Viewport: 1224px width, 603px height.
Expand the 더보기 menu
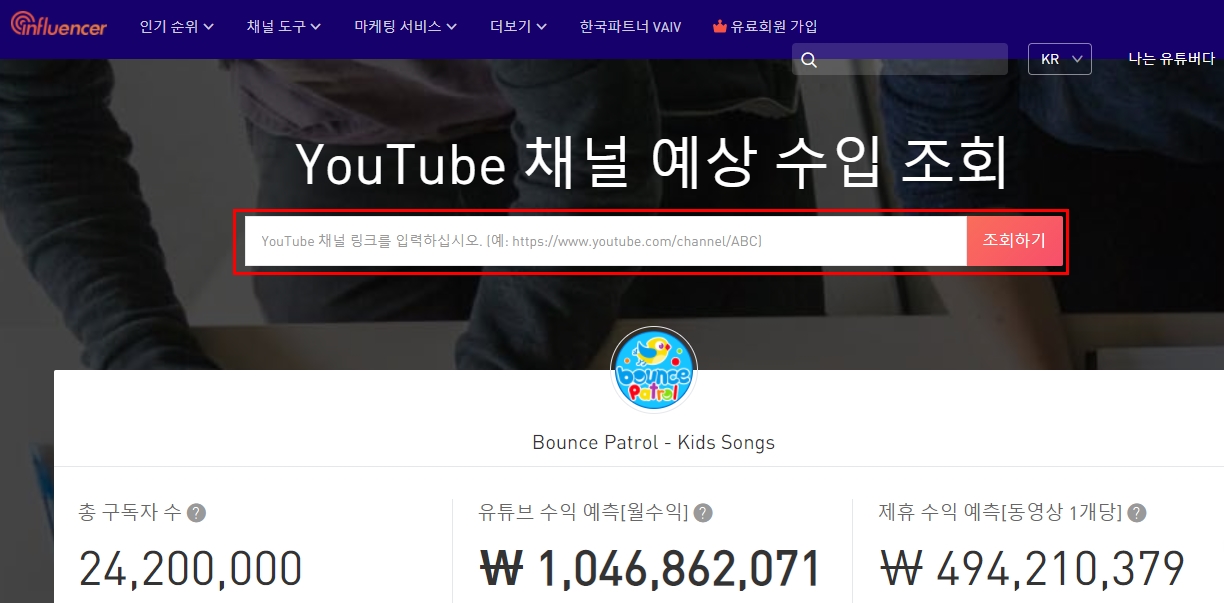518,27
